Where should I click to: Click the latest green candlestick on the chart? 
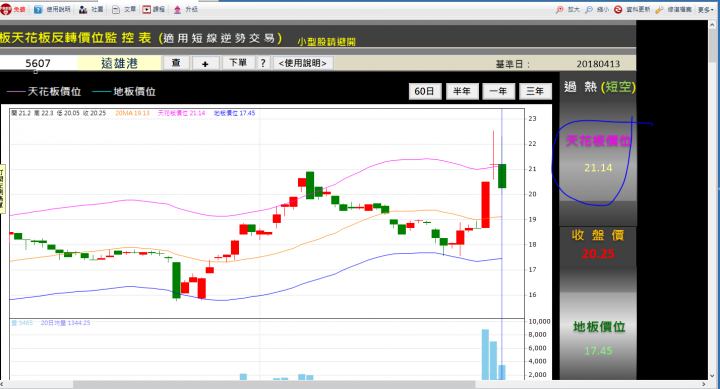(502, 176)
